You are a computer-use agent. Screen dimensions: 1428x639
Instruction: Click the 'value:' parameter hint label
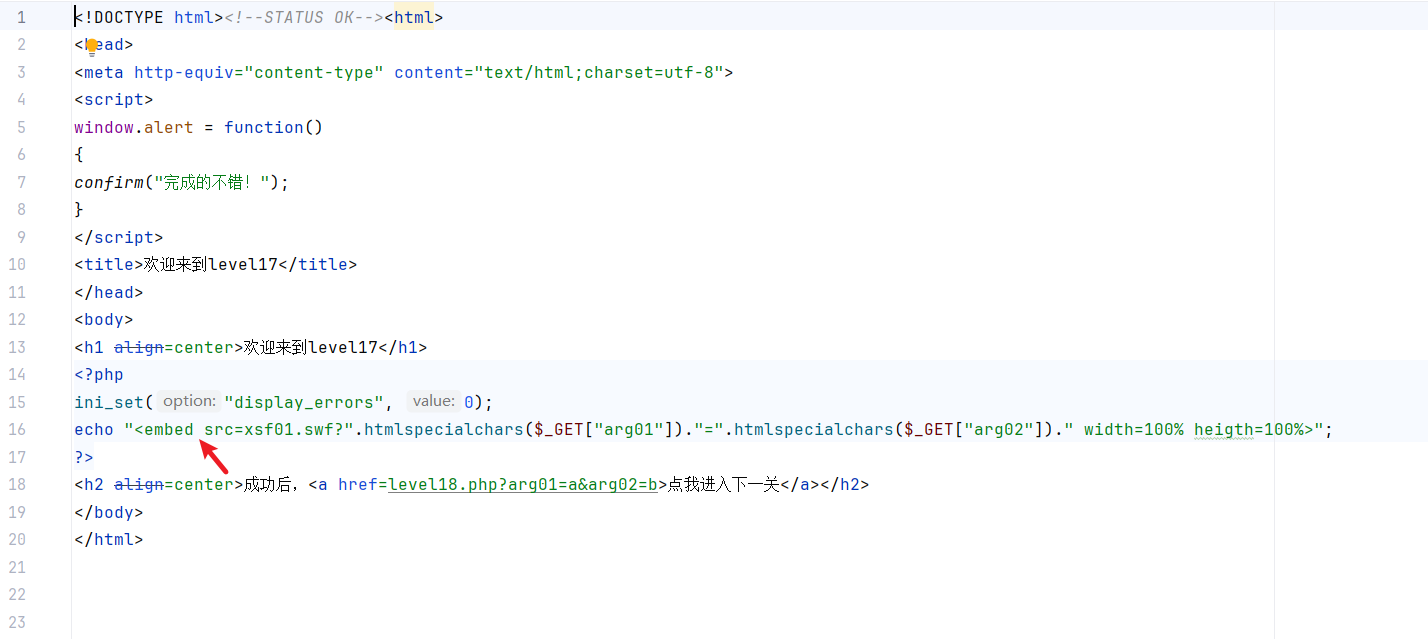[433, 401]
